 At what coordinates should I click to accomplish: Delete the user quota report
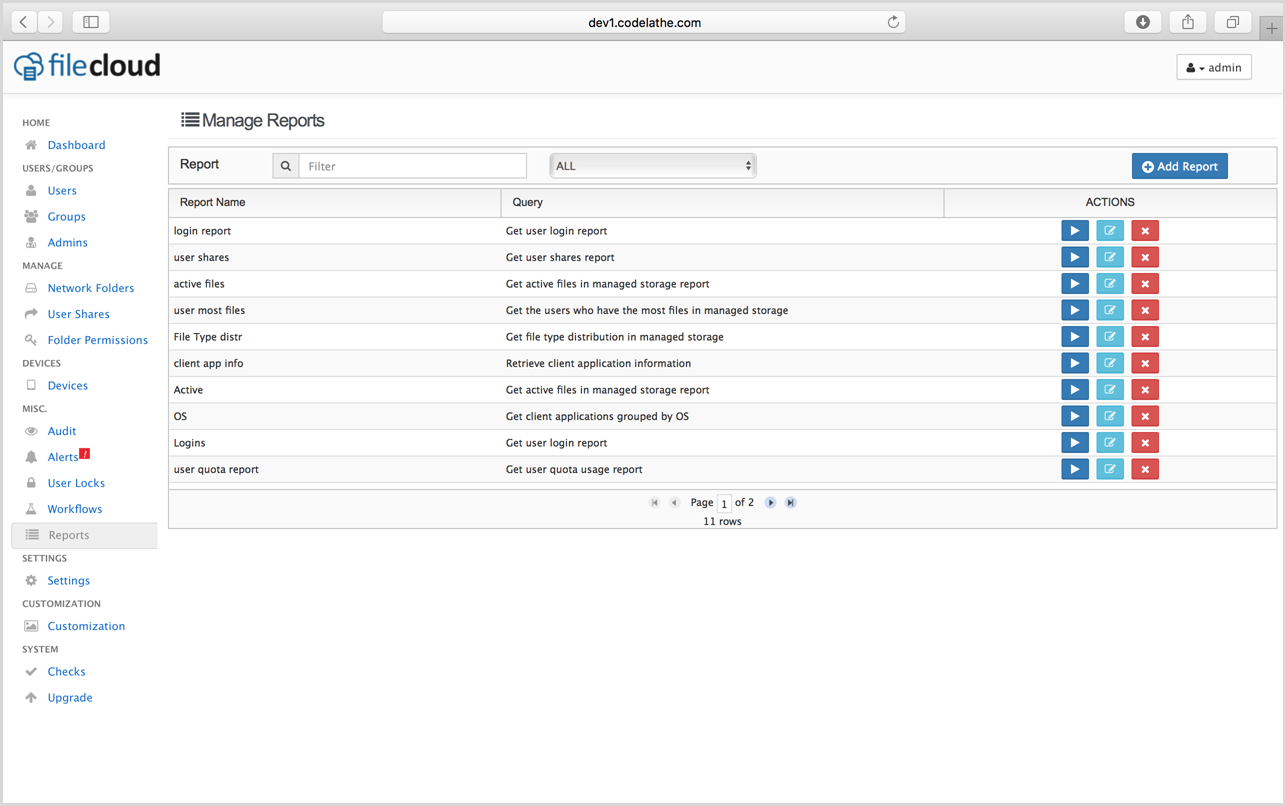click(x=1145, y=469)
